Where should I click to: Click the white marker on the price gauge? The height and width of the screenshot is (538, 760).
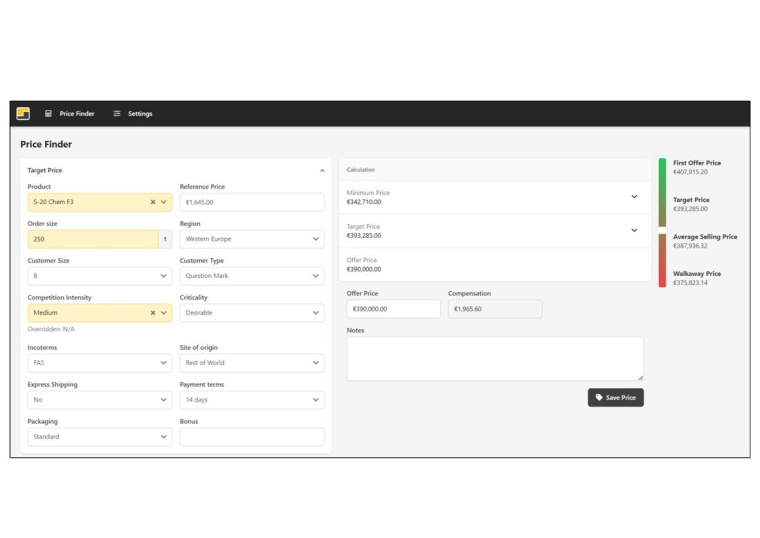[x=662, y=230]
